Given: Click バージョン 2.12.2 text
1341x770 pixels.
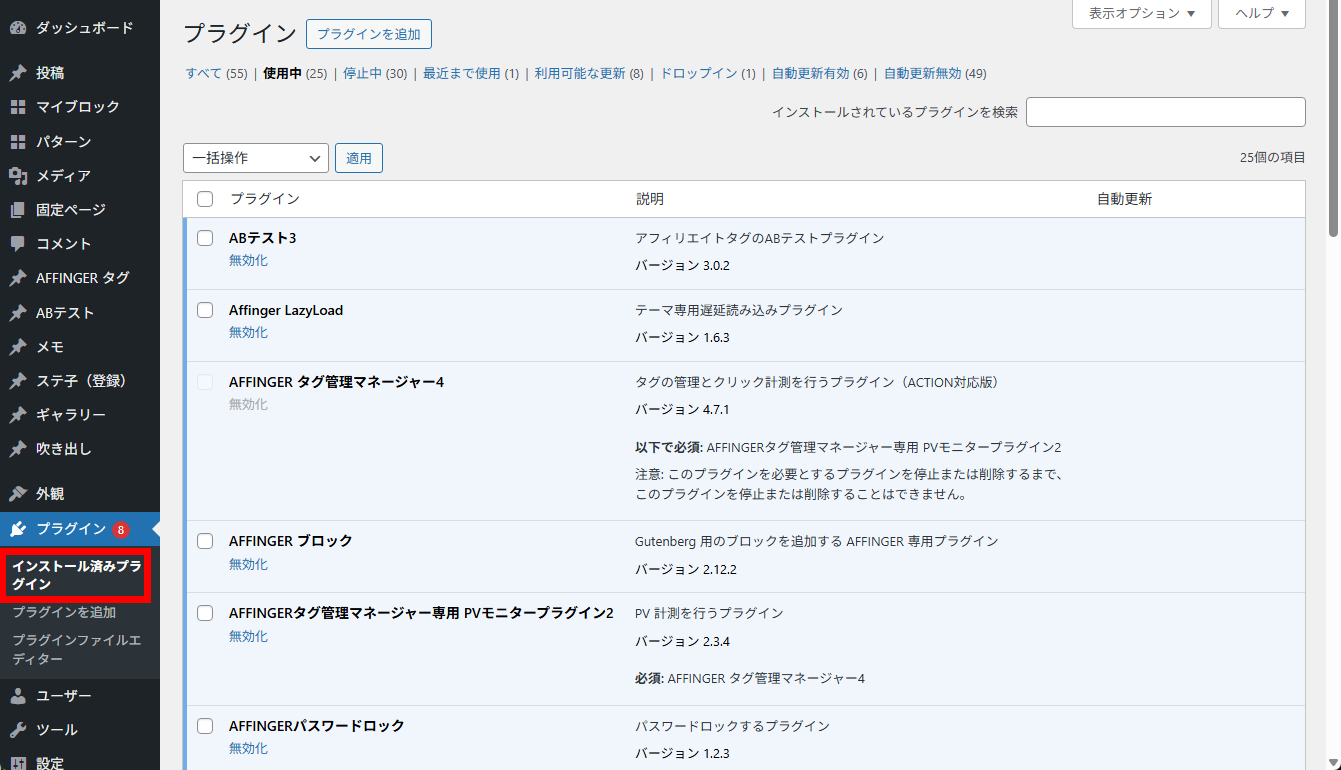Looking at the screenshot, I should 686,569.
